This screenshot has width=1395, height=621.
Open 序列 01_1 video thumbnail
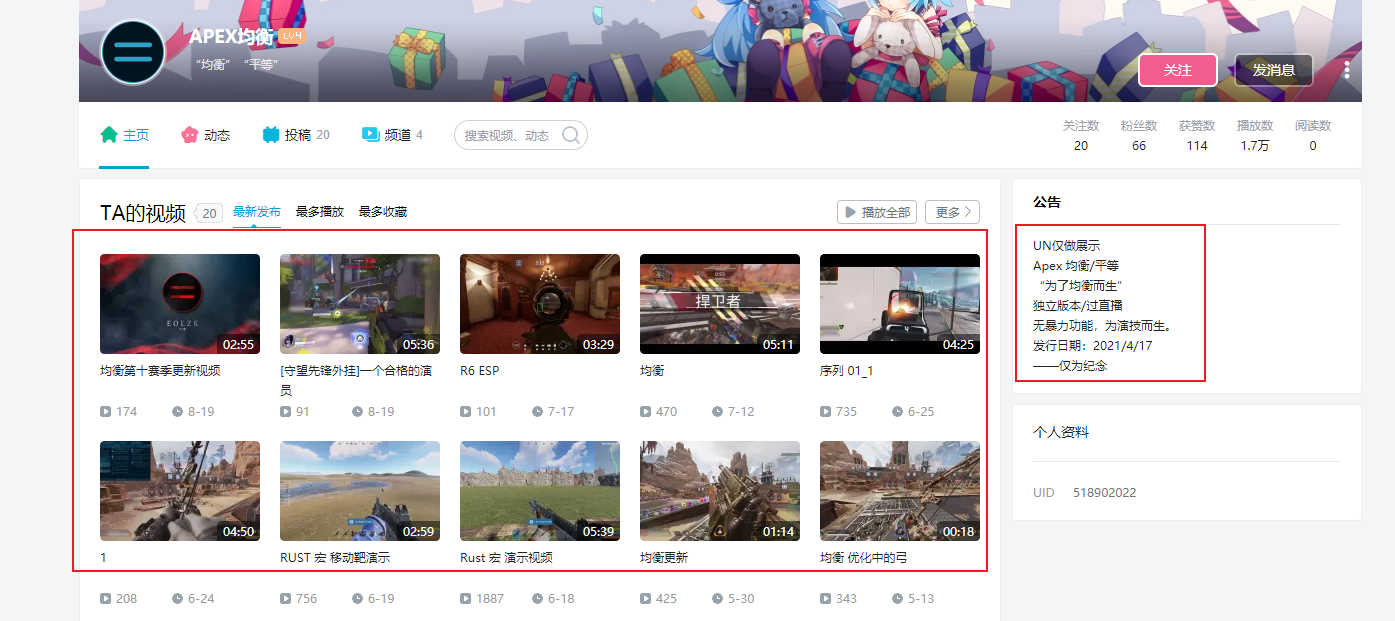[900, 304]
